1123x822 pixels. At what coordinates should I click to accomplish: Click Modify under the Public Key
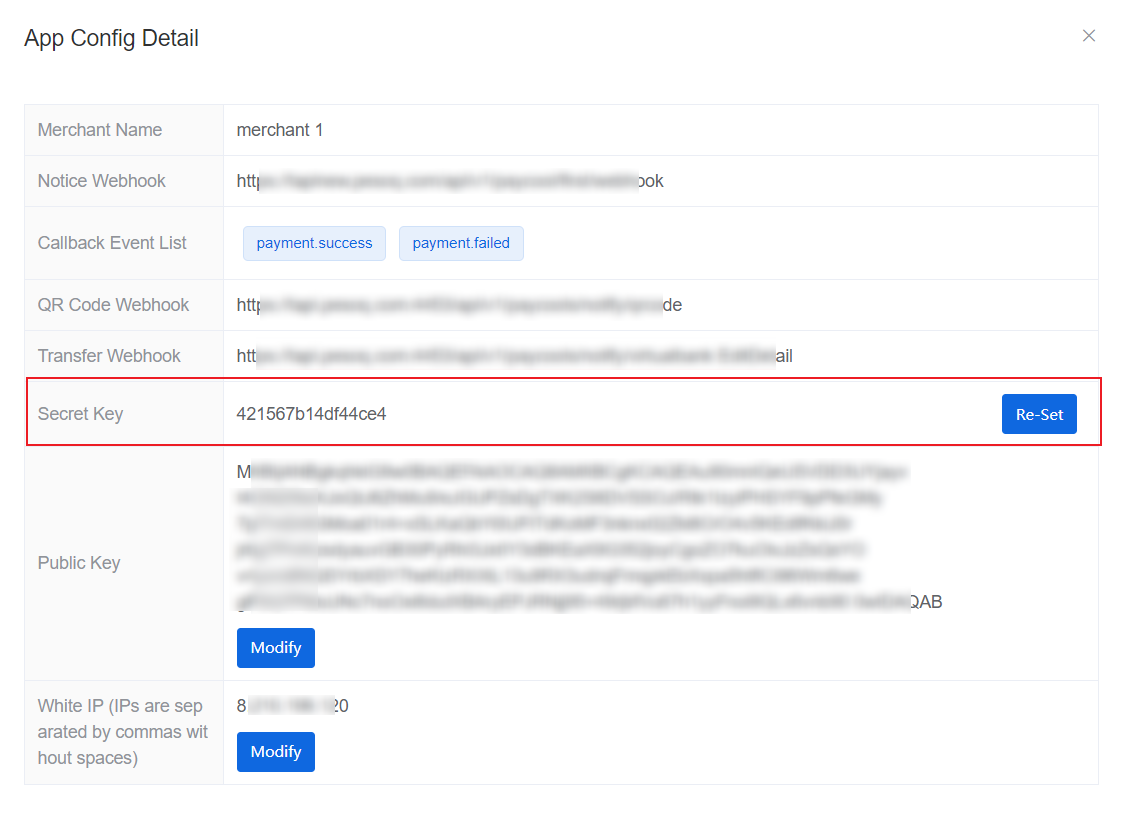pos(276,648)
